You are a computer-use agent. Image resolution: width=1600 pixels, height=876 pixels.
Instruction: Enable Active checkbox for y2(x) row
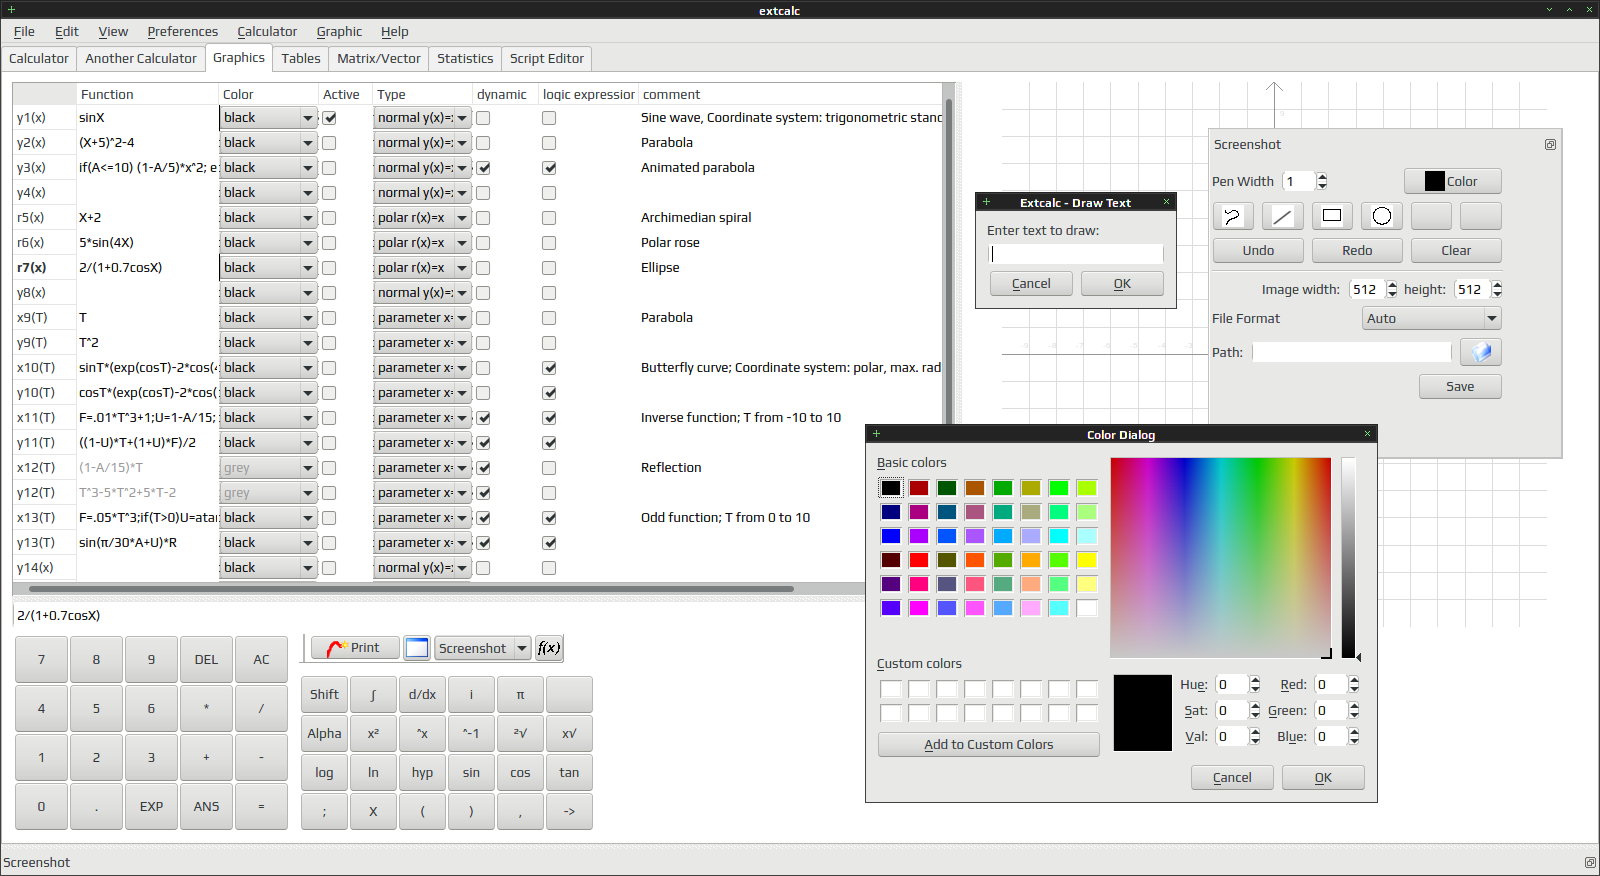point(329,143)
